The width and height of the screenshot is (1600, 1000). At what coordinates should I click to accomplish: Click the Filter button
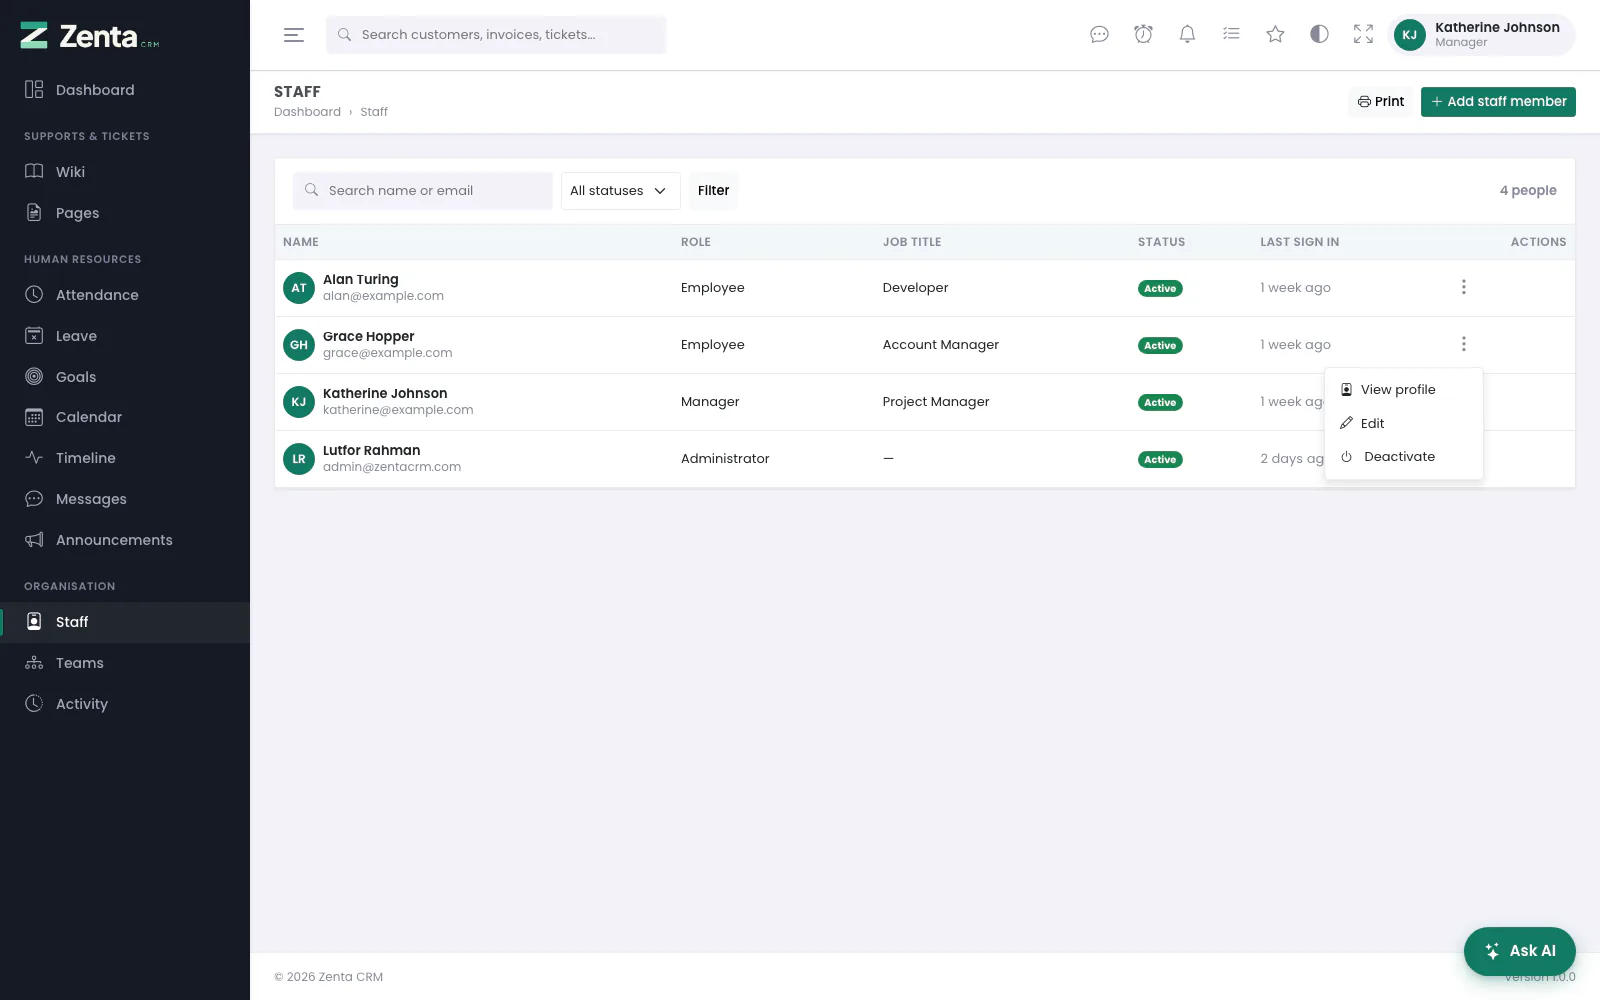click(x=713, y=191)
